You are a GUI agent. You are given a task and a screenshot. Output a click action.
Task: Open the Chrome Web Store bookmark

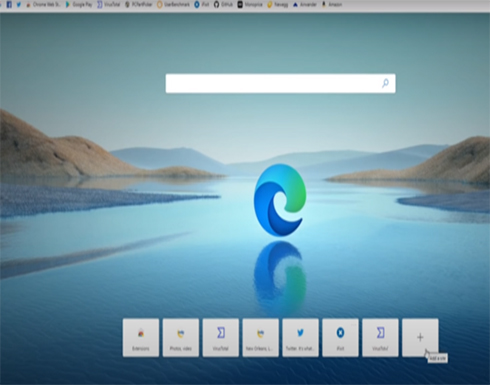pos(43,4)
